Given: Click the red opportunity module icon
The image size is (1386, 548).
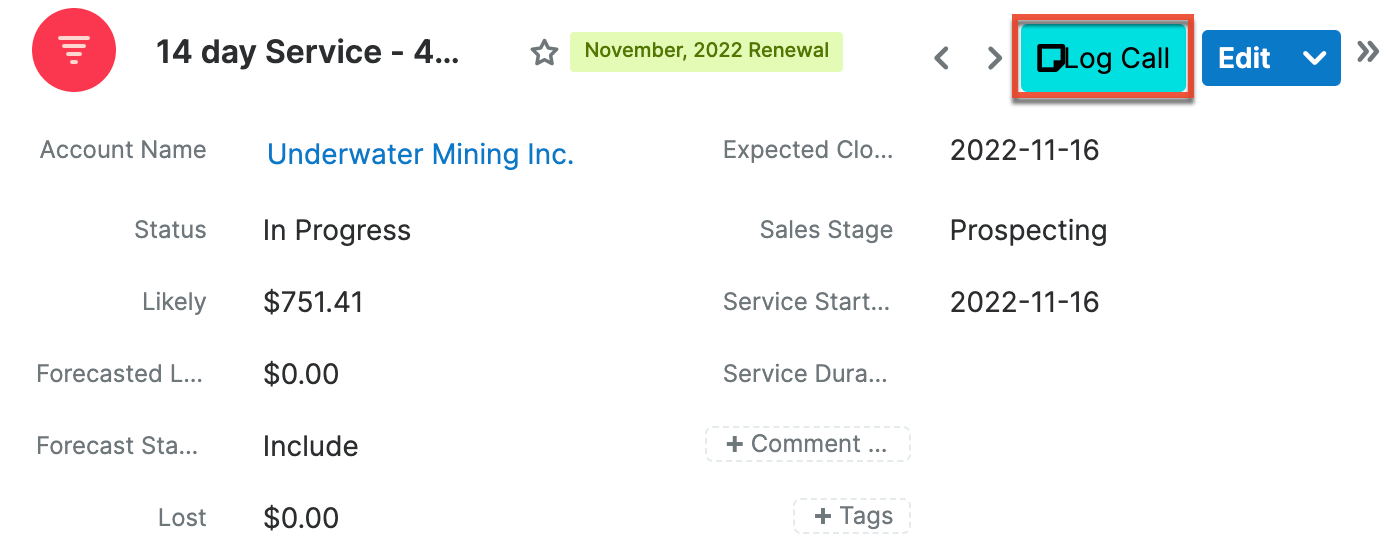Looking at the screenshot, I should 74,50.
